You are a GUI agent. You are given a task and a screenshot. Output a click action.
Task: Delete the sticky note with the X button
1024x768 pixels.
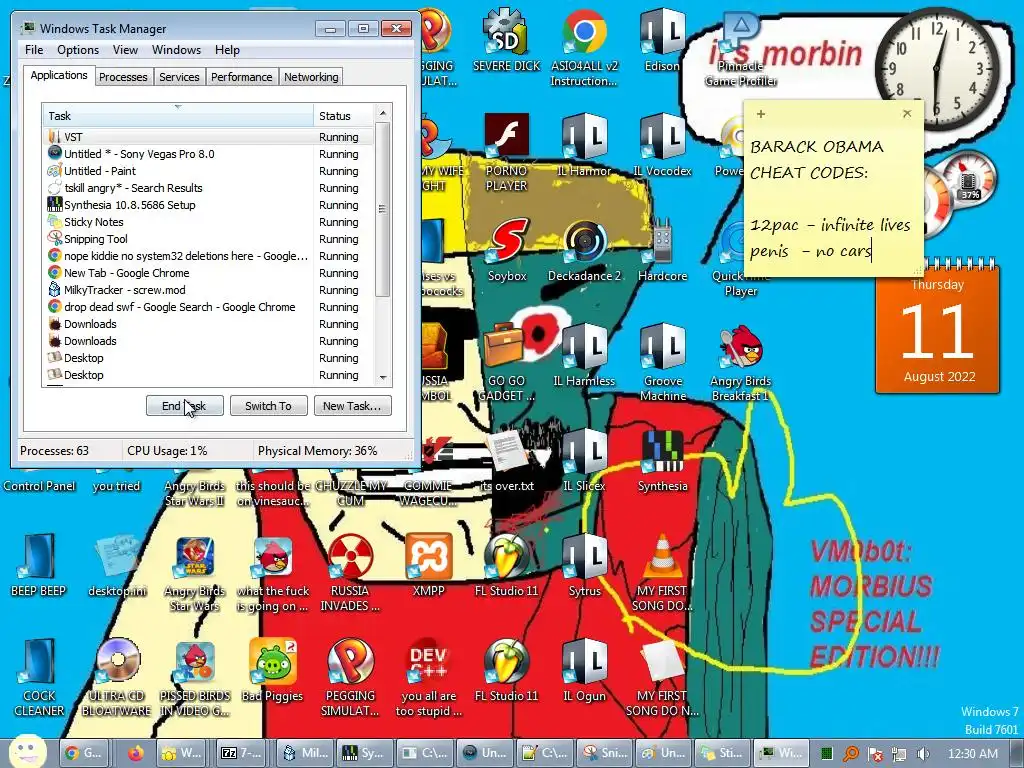[x=906, y=114]
